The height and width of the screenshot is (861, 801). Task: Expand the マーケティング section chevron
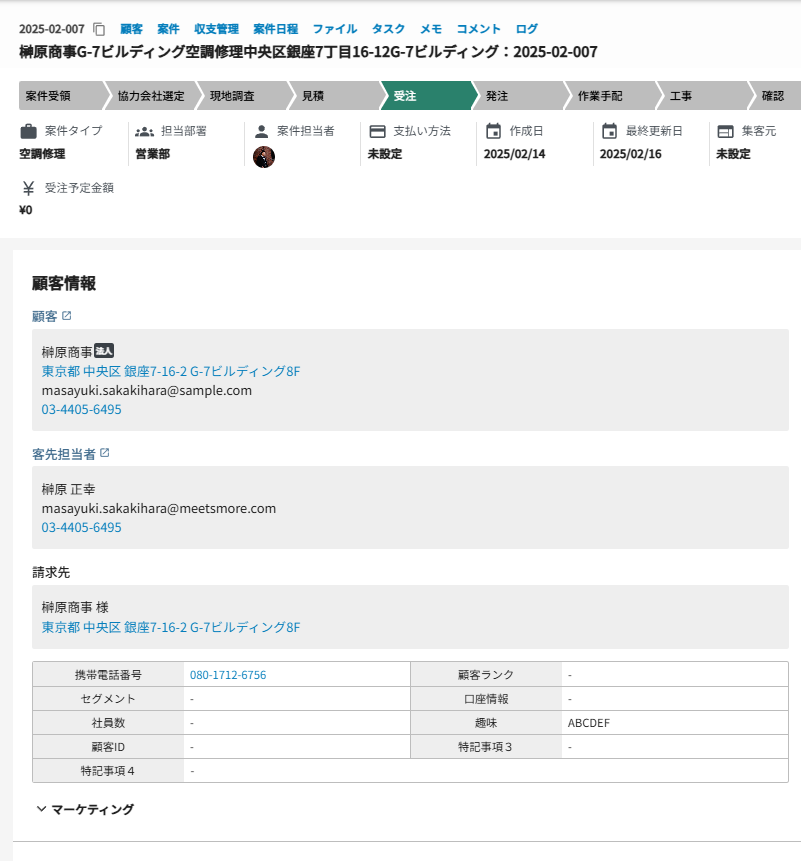(x=41, y=809)
